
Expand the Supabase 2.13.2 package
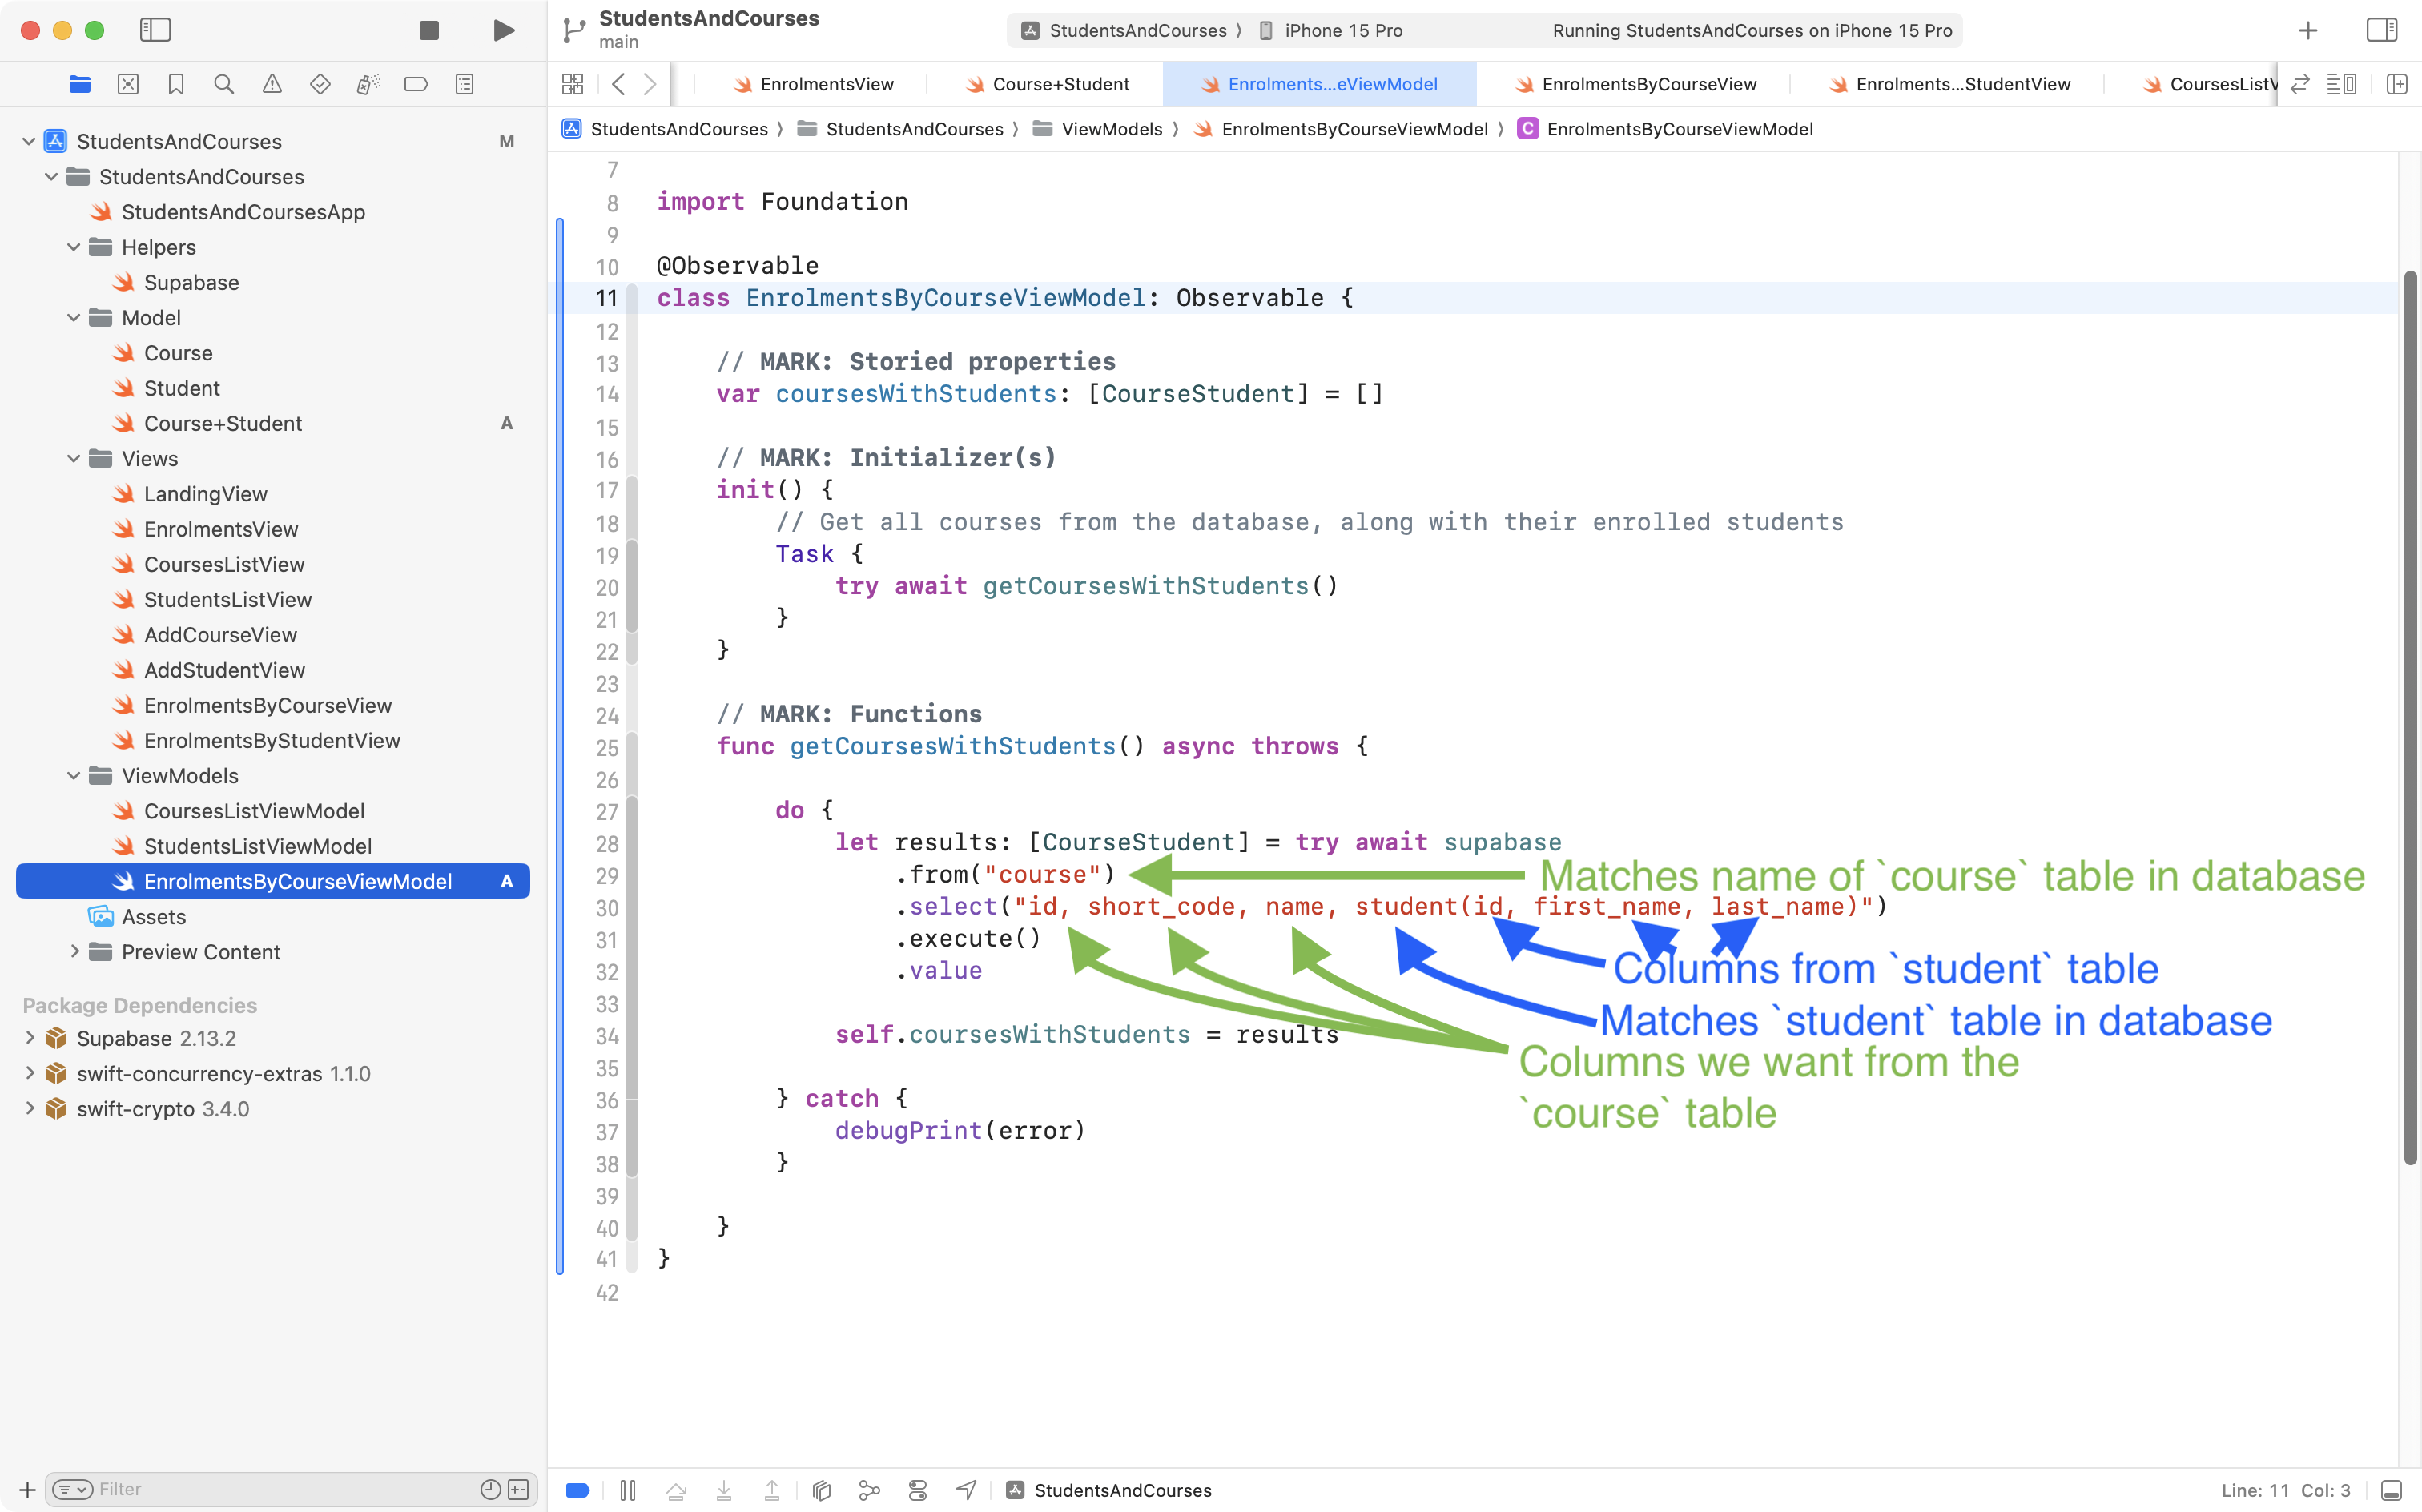coord(30,1038)
